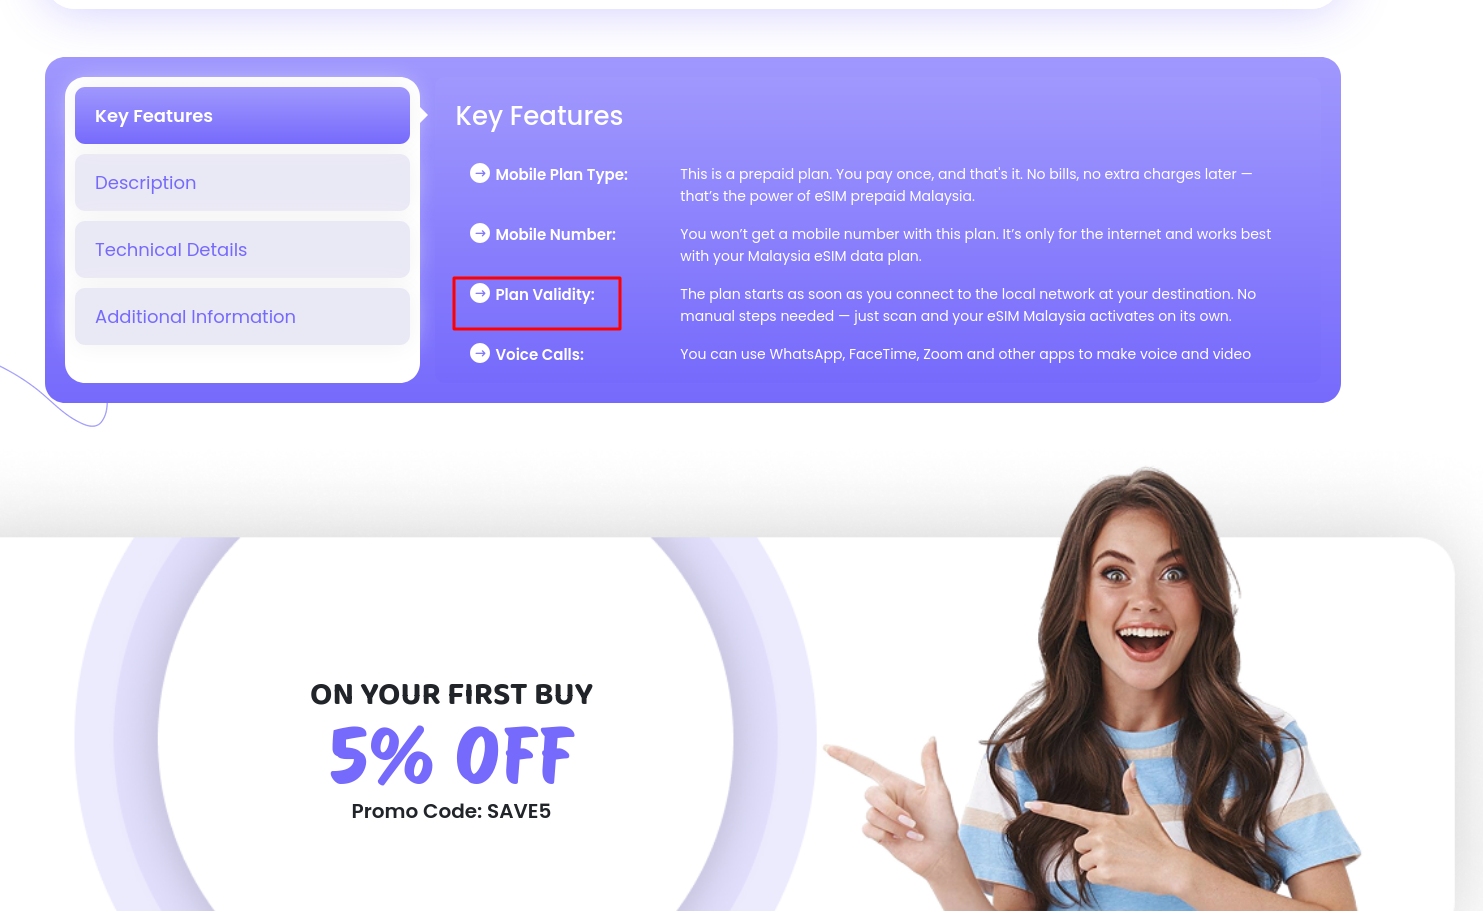Viewport: 1483px width, 911px height.
Task: Click the WhatsApp, FaceTime voice calls description
Action: pos(965,354)
